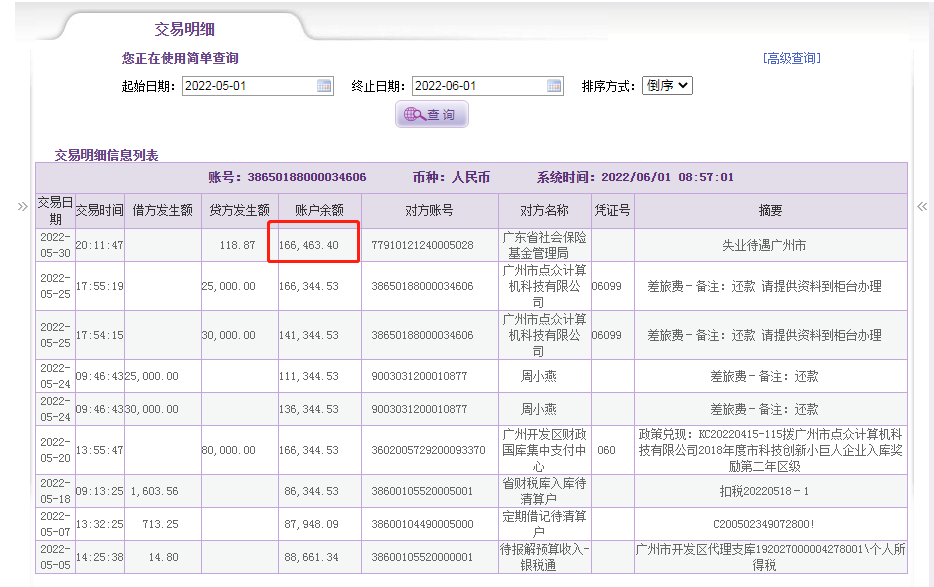Viewport: 934px width, 587px height.
Task: Click the time 20:11:47 cell
Action: pyautogui.click(x=99, y=245)
